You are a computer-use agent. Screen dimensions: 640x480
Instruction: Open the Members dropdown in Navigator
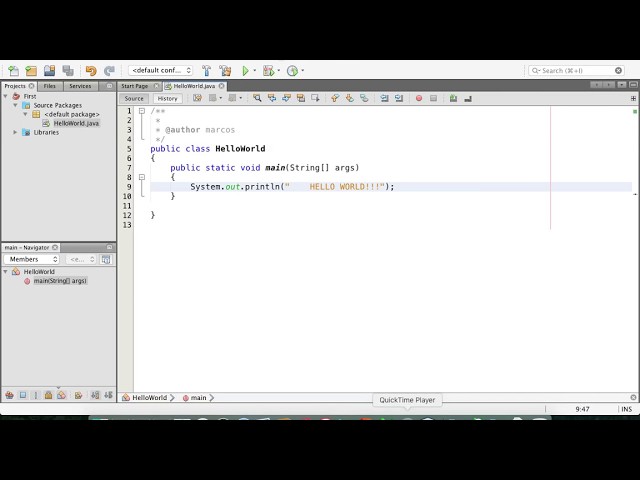[x=32, y=259]
